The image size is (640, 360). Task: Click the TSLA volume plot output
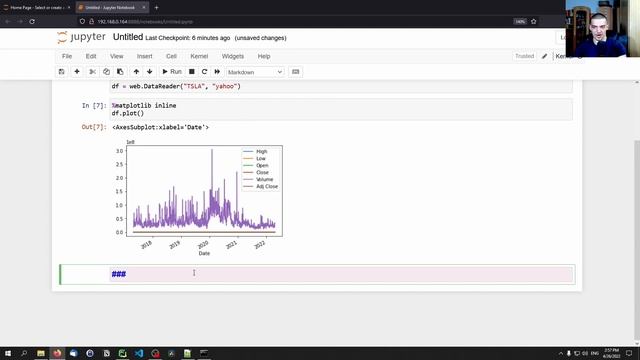point(198,198)
